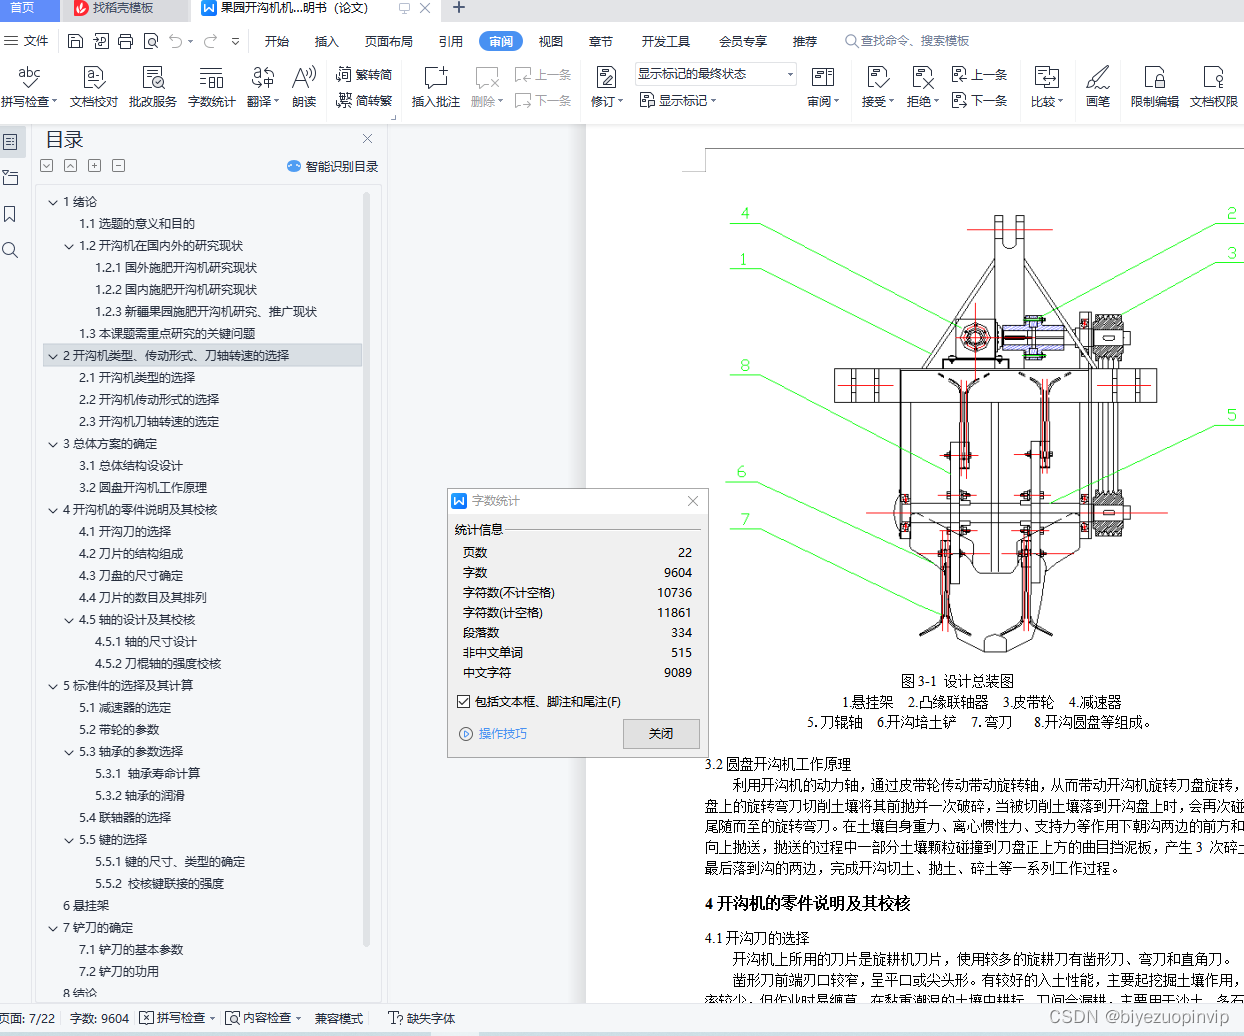The width and height of the screenshot is (1244, 1036).
Task: Select outline item 4.2 刀片的结构组成
Action: click(x=131, y=554)
